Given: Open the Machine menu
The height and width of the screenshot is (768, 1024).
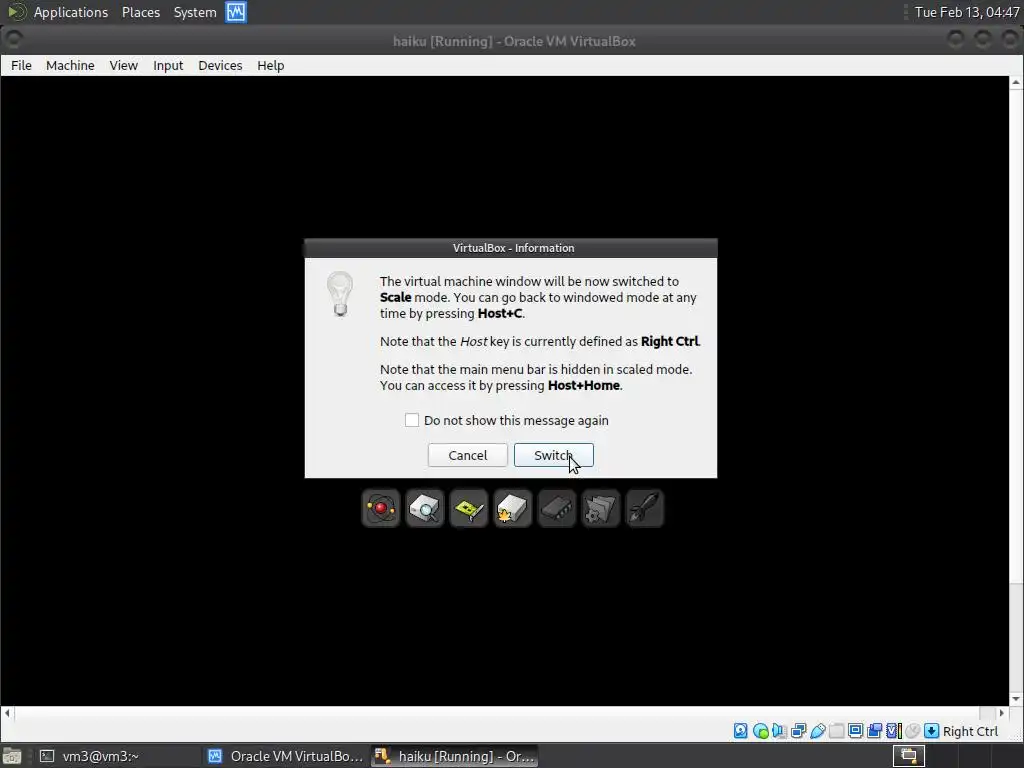Looking at the screenshot, I should (x=70, y=65).
